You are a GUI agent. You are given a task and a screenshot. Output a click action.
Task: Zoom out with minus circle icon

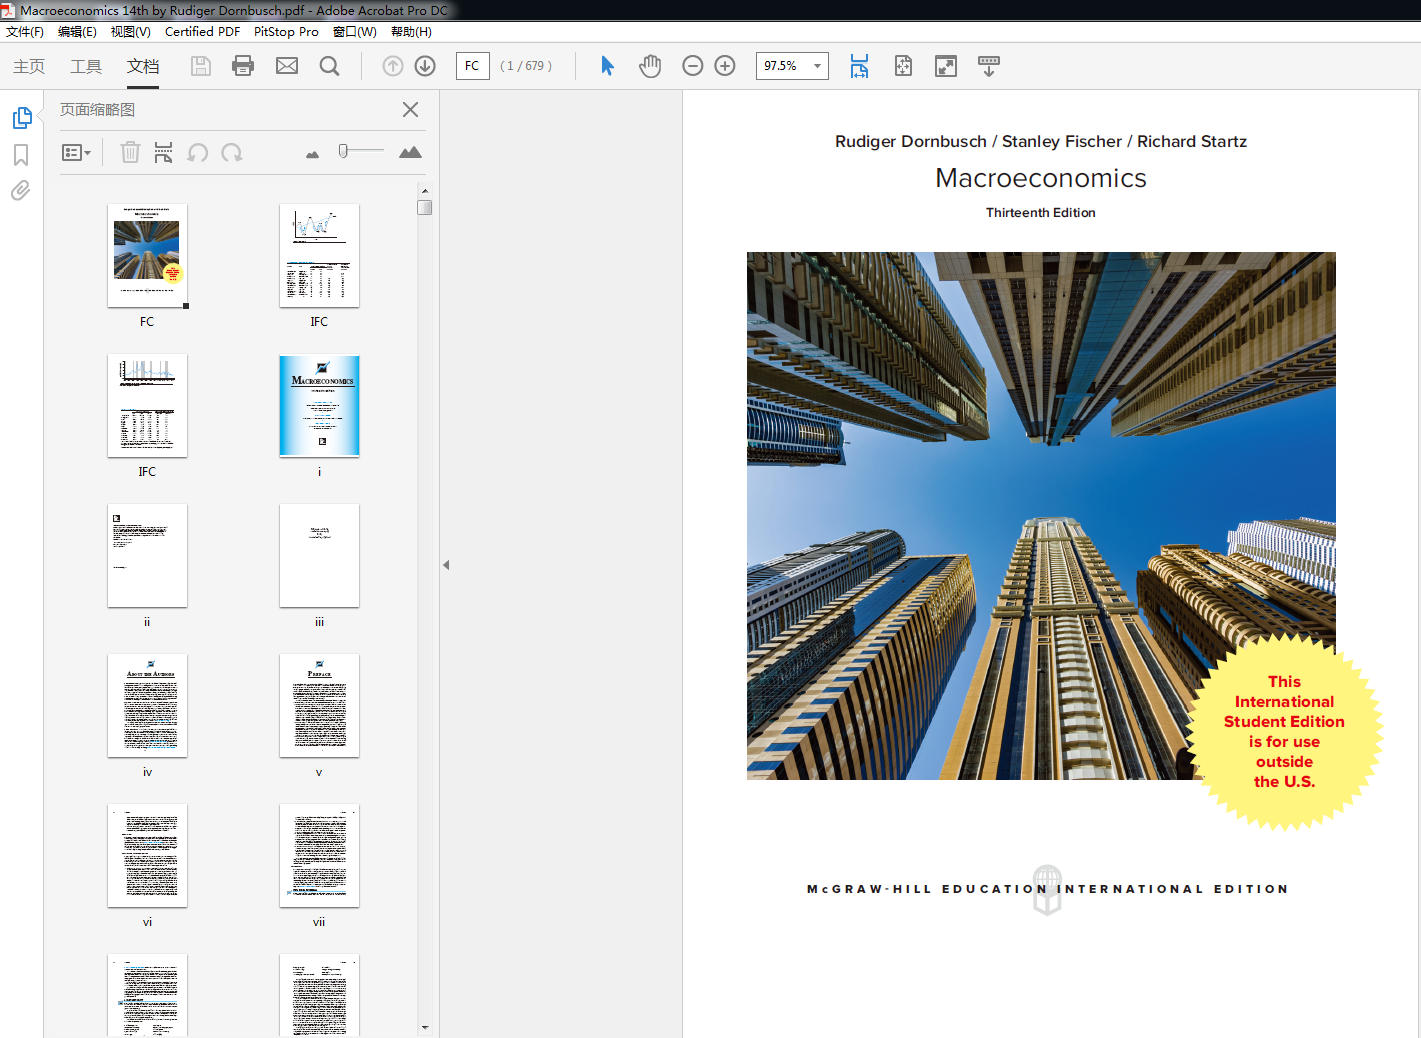click(x=693, y=66)
